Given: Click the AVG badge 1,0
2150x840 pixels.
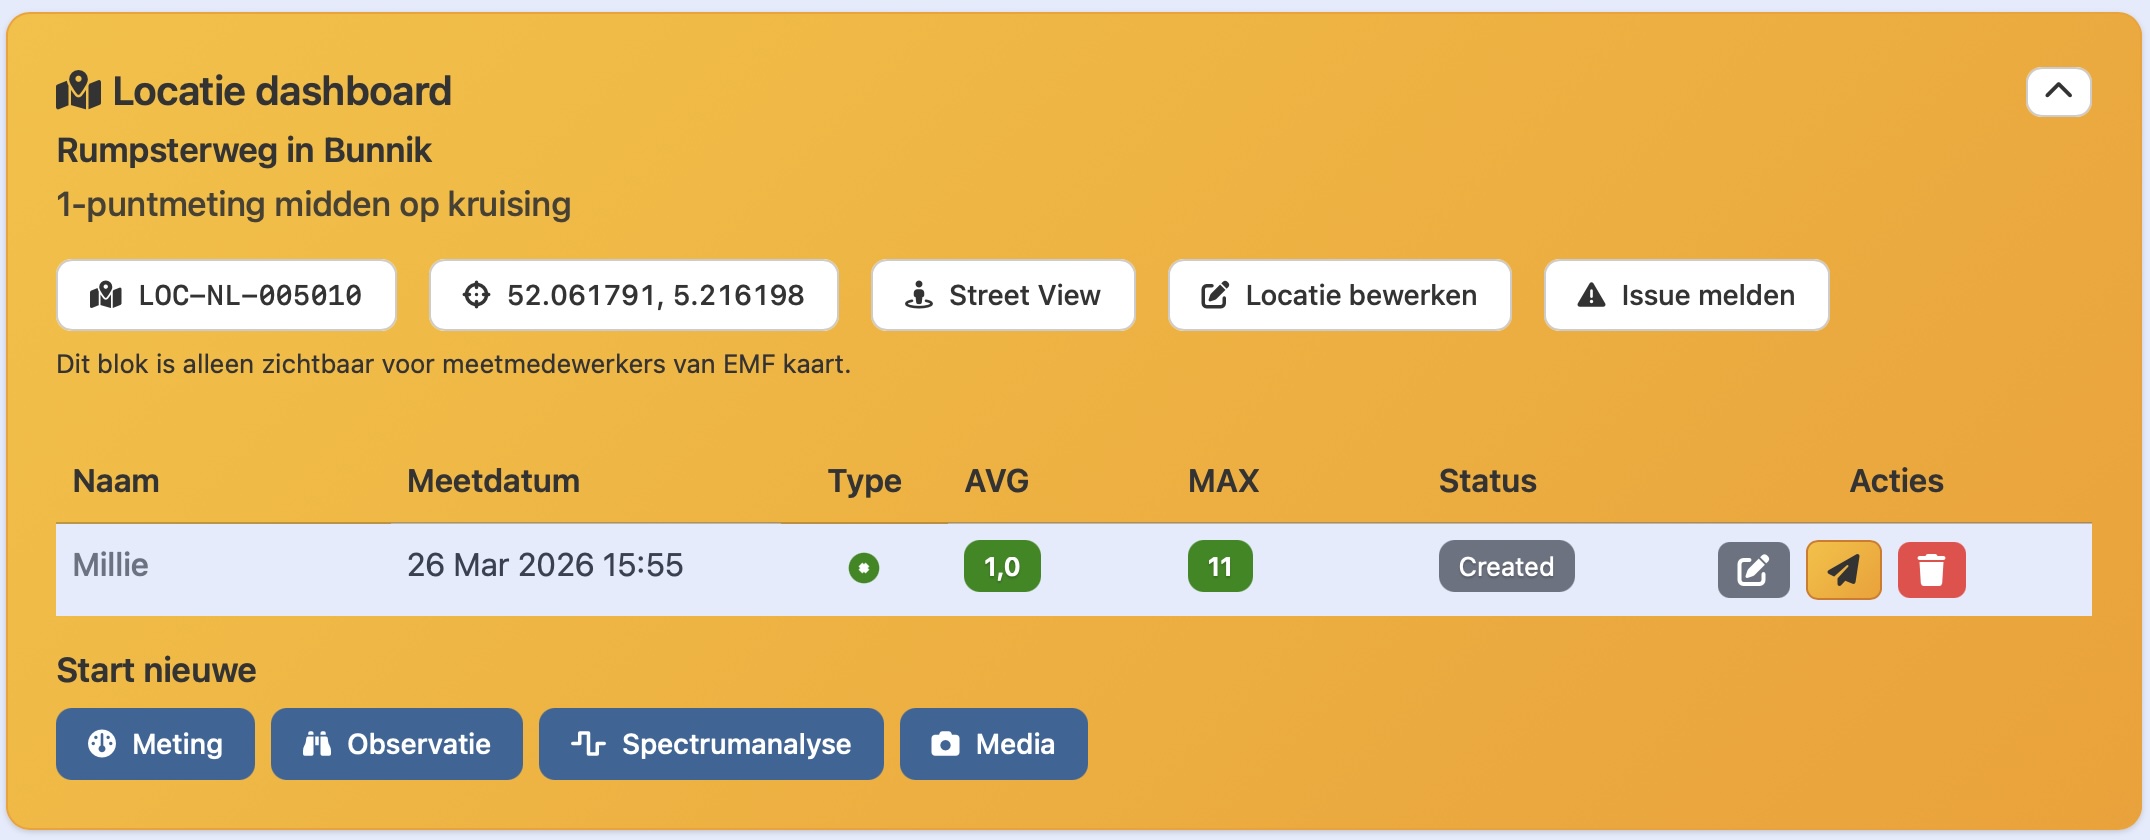Looking at the screenshot, I should pyautogui.click(x=1002, y=567).
